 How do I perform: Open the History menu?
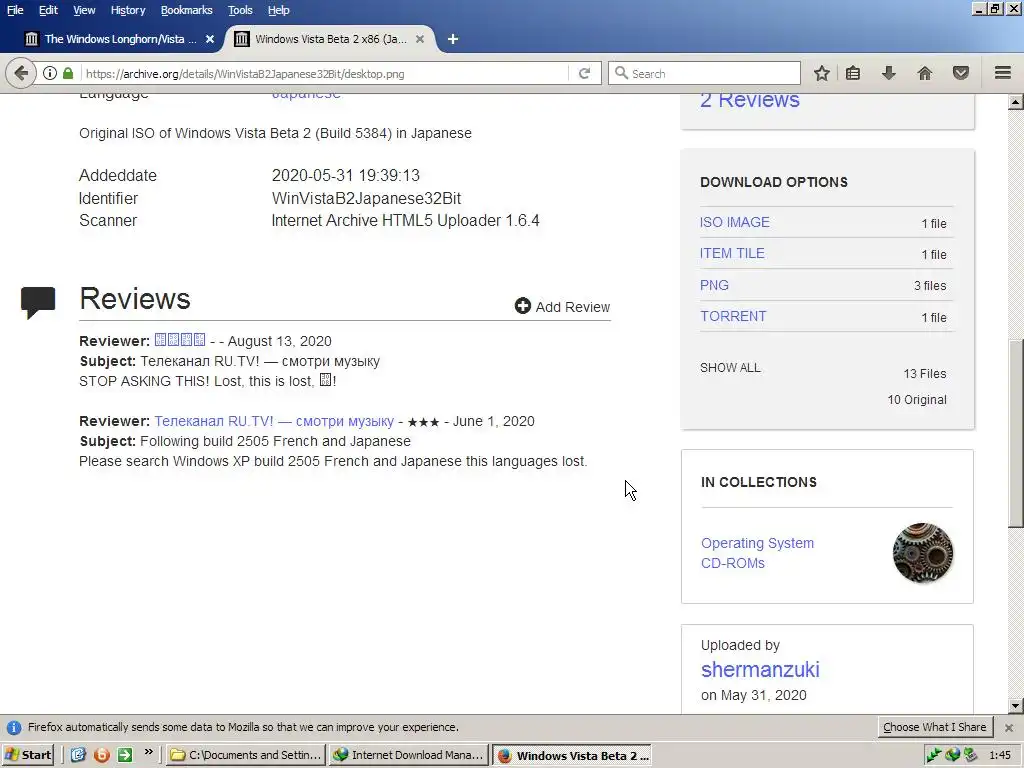pyautogui.click(x=127, y=10)
